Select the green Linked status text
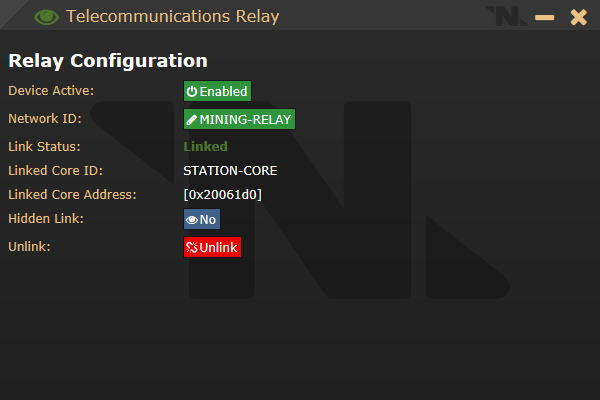Viewport: 600px width, 400px height. tap(205, 146)
